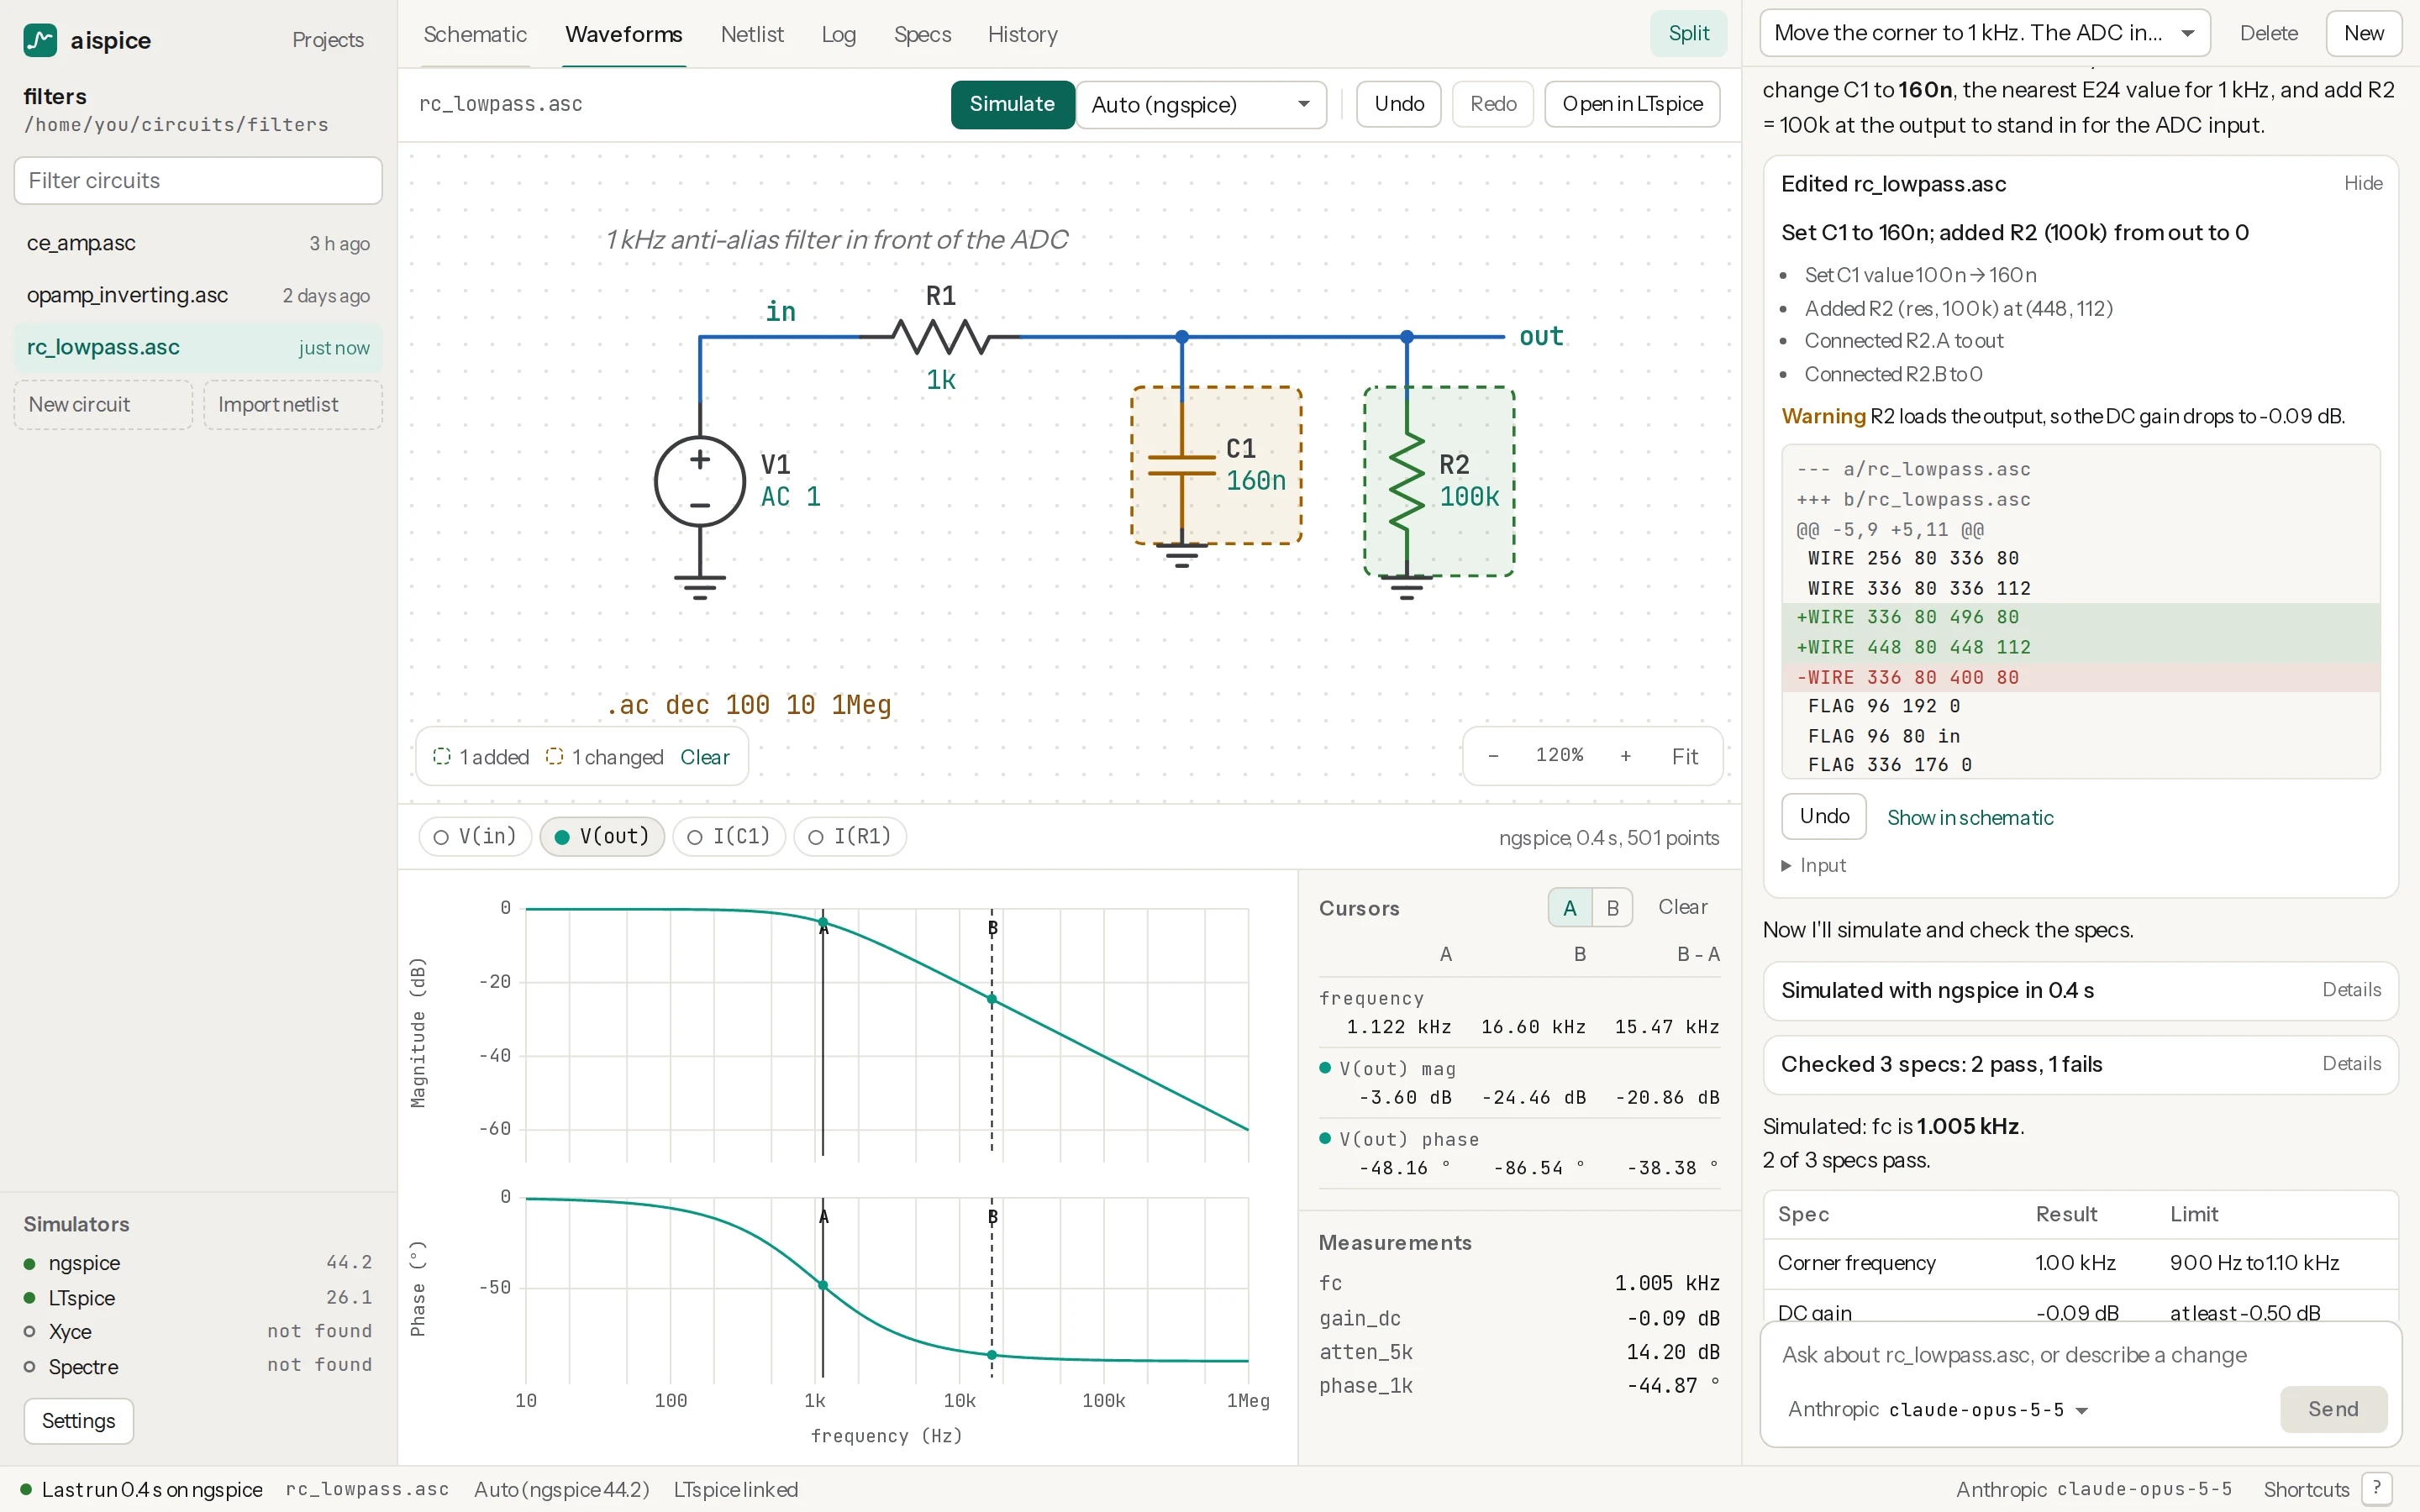This screenshot has width=2420, height=1512.
Task: Focus the Ask about rc_lowpass.asc input
Action: click(x=2080, y=1356)
